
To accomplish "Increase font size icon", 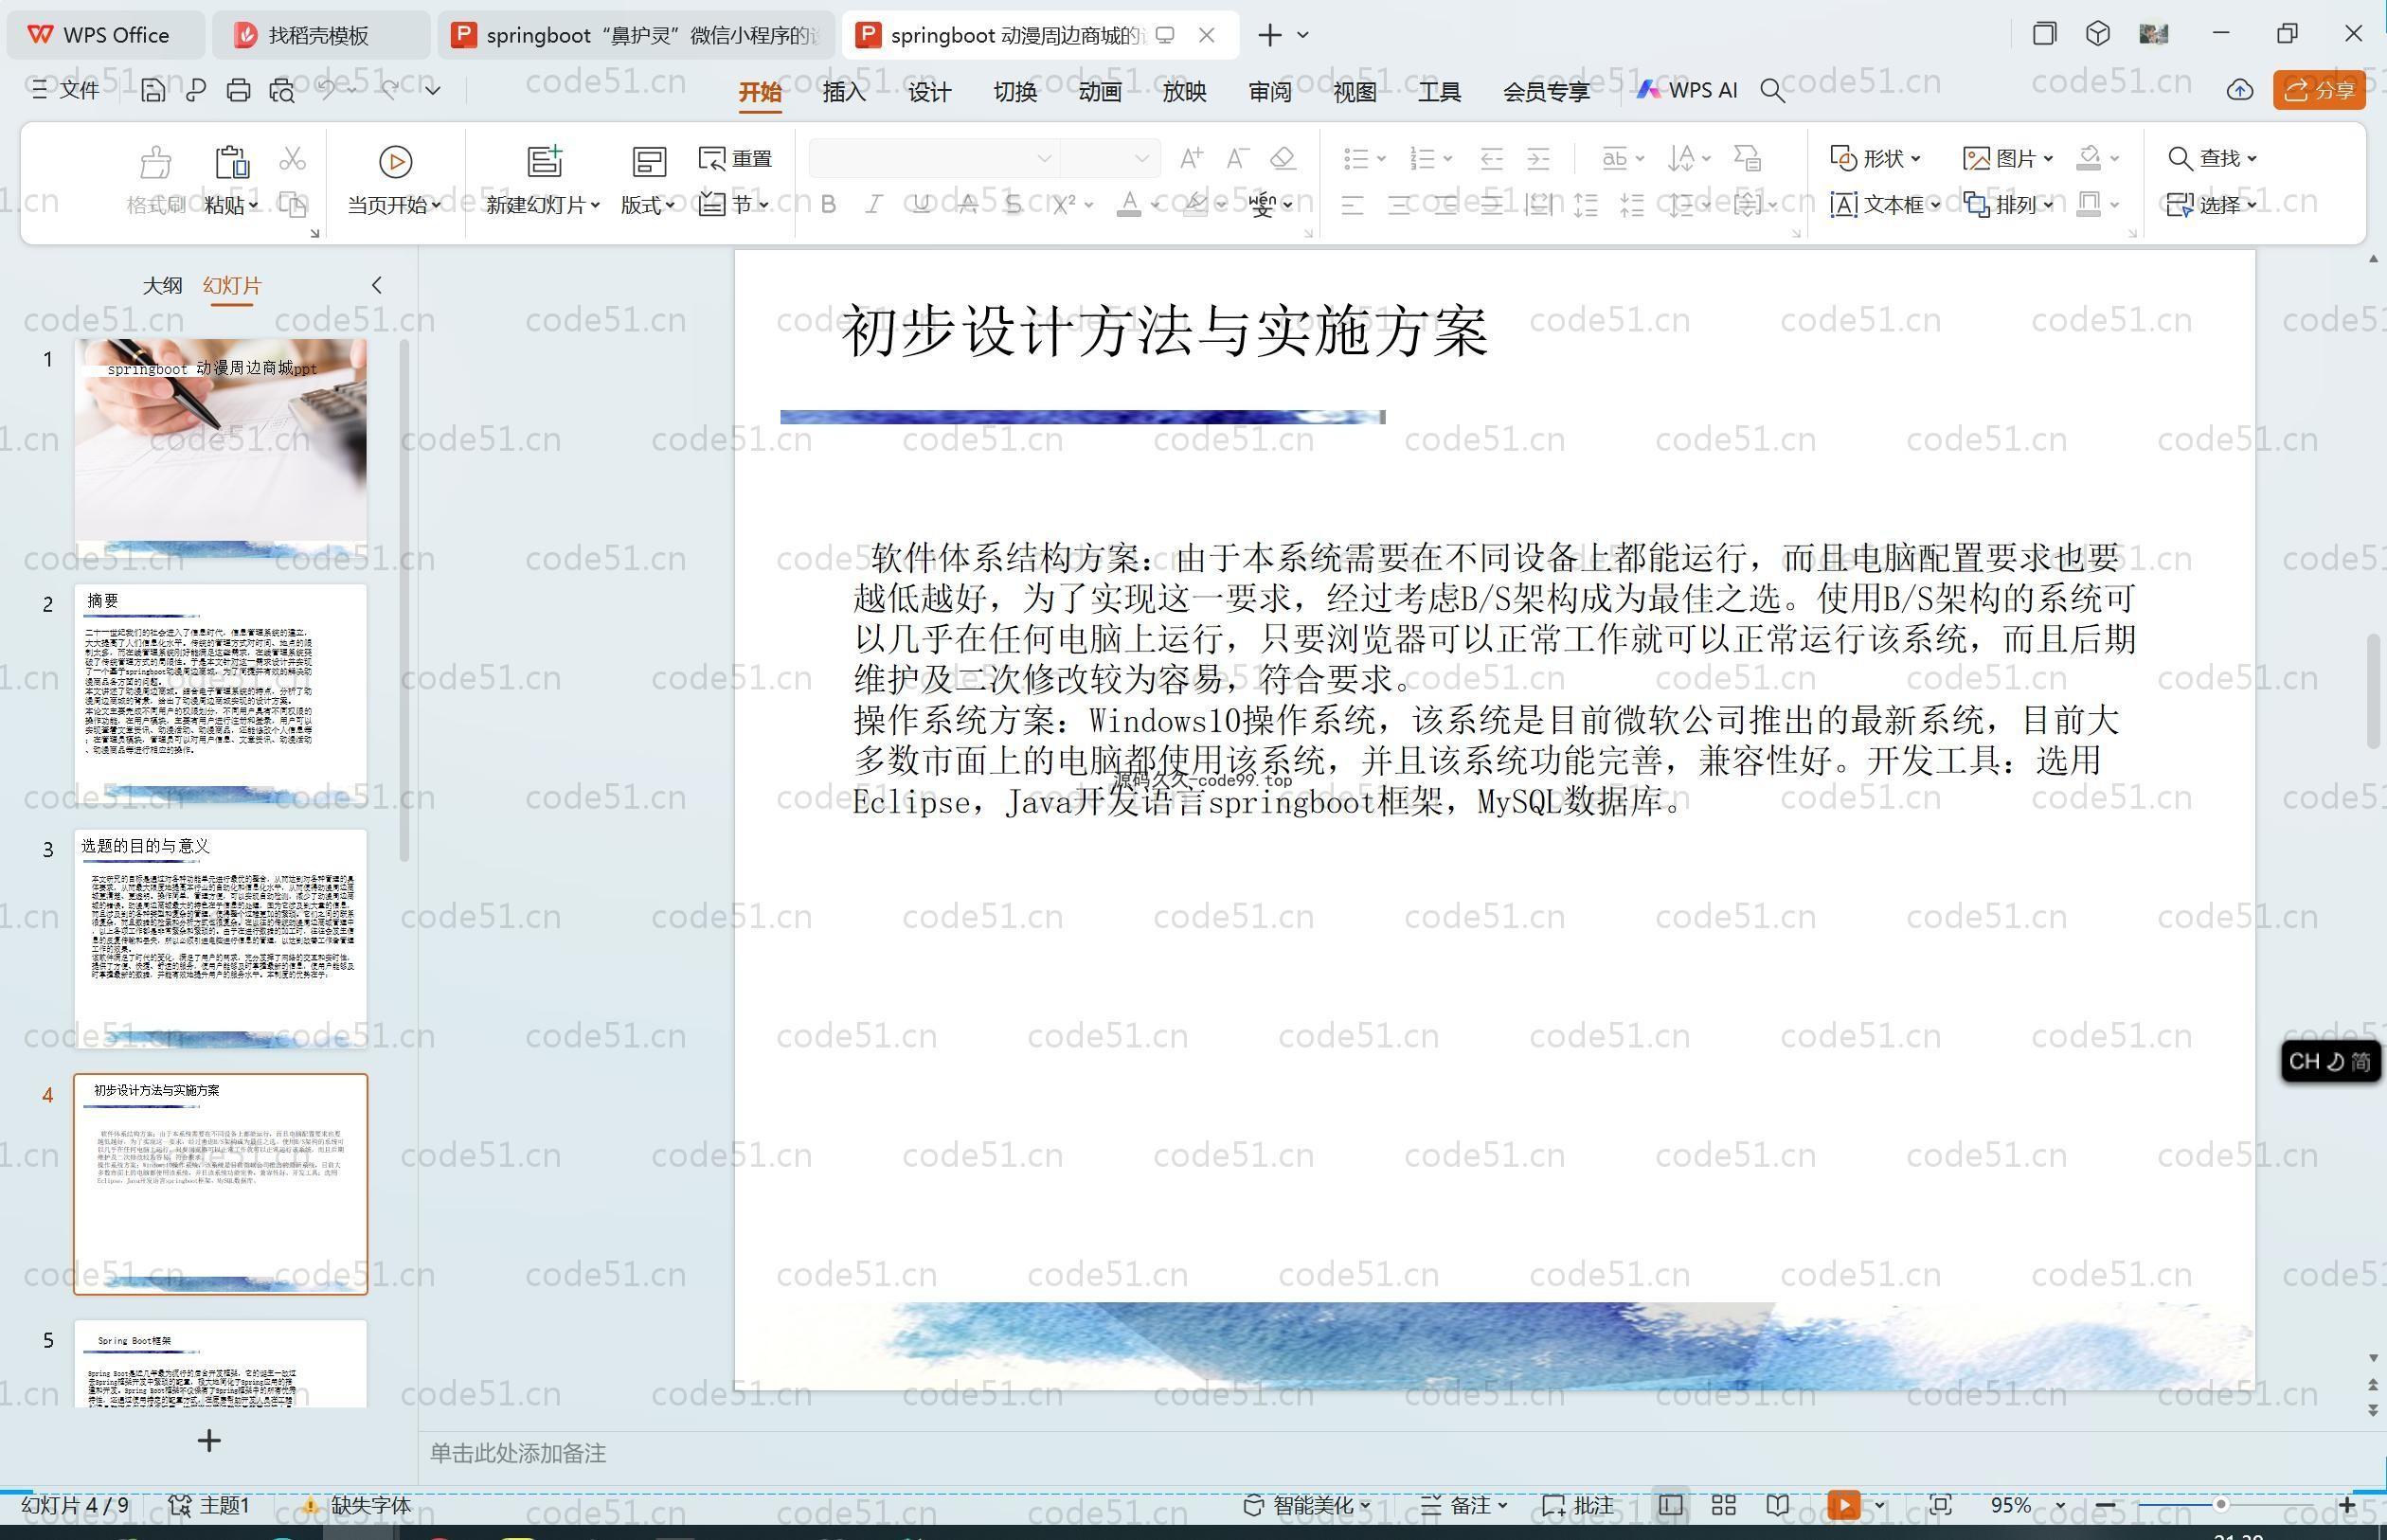I will pyautogui.click(x=1191, y=158).
